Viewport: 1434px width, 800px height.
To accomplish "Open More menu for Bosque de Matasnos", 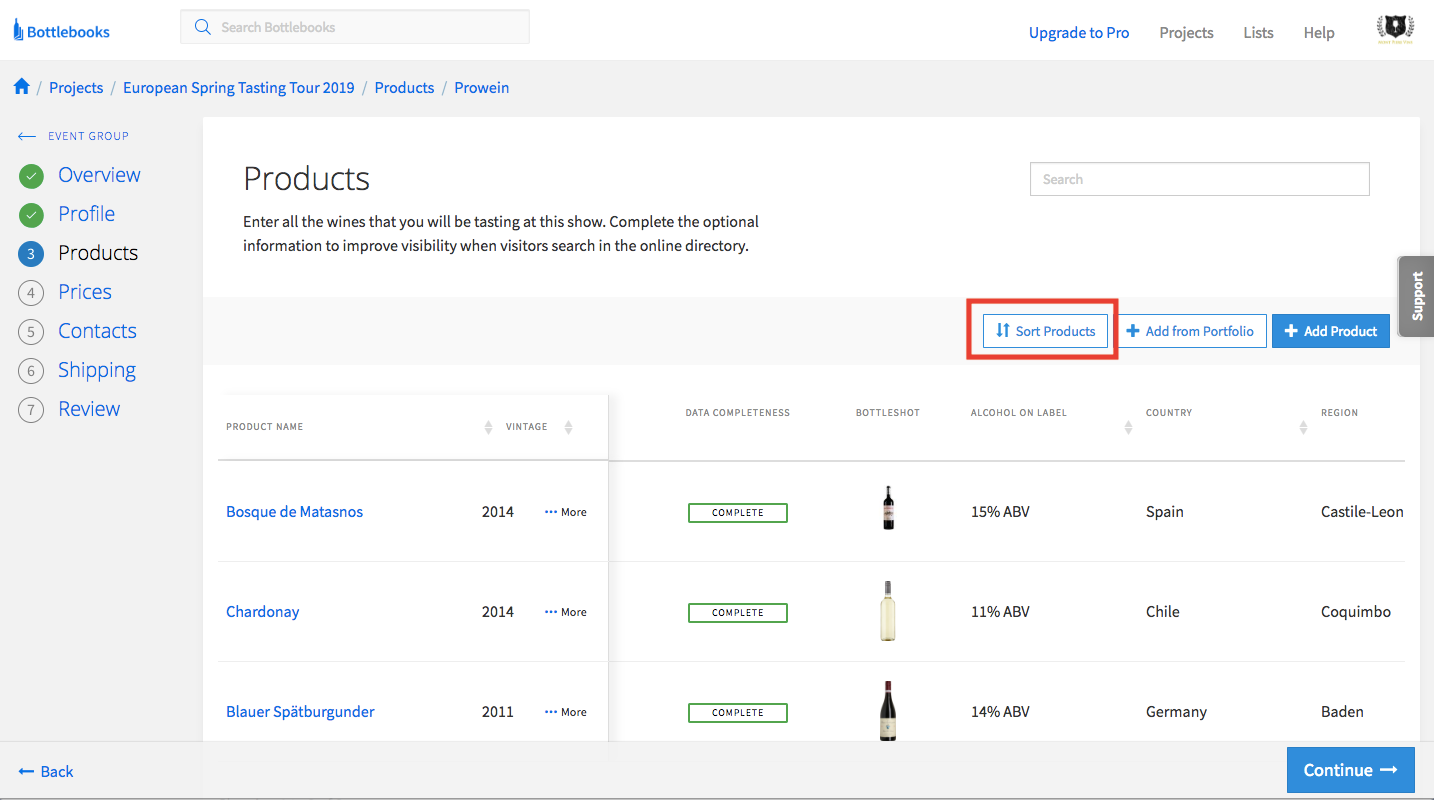I will [566, 512].
